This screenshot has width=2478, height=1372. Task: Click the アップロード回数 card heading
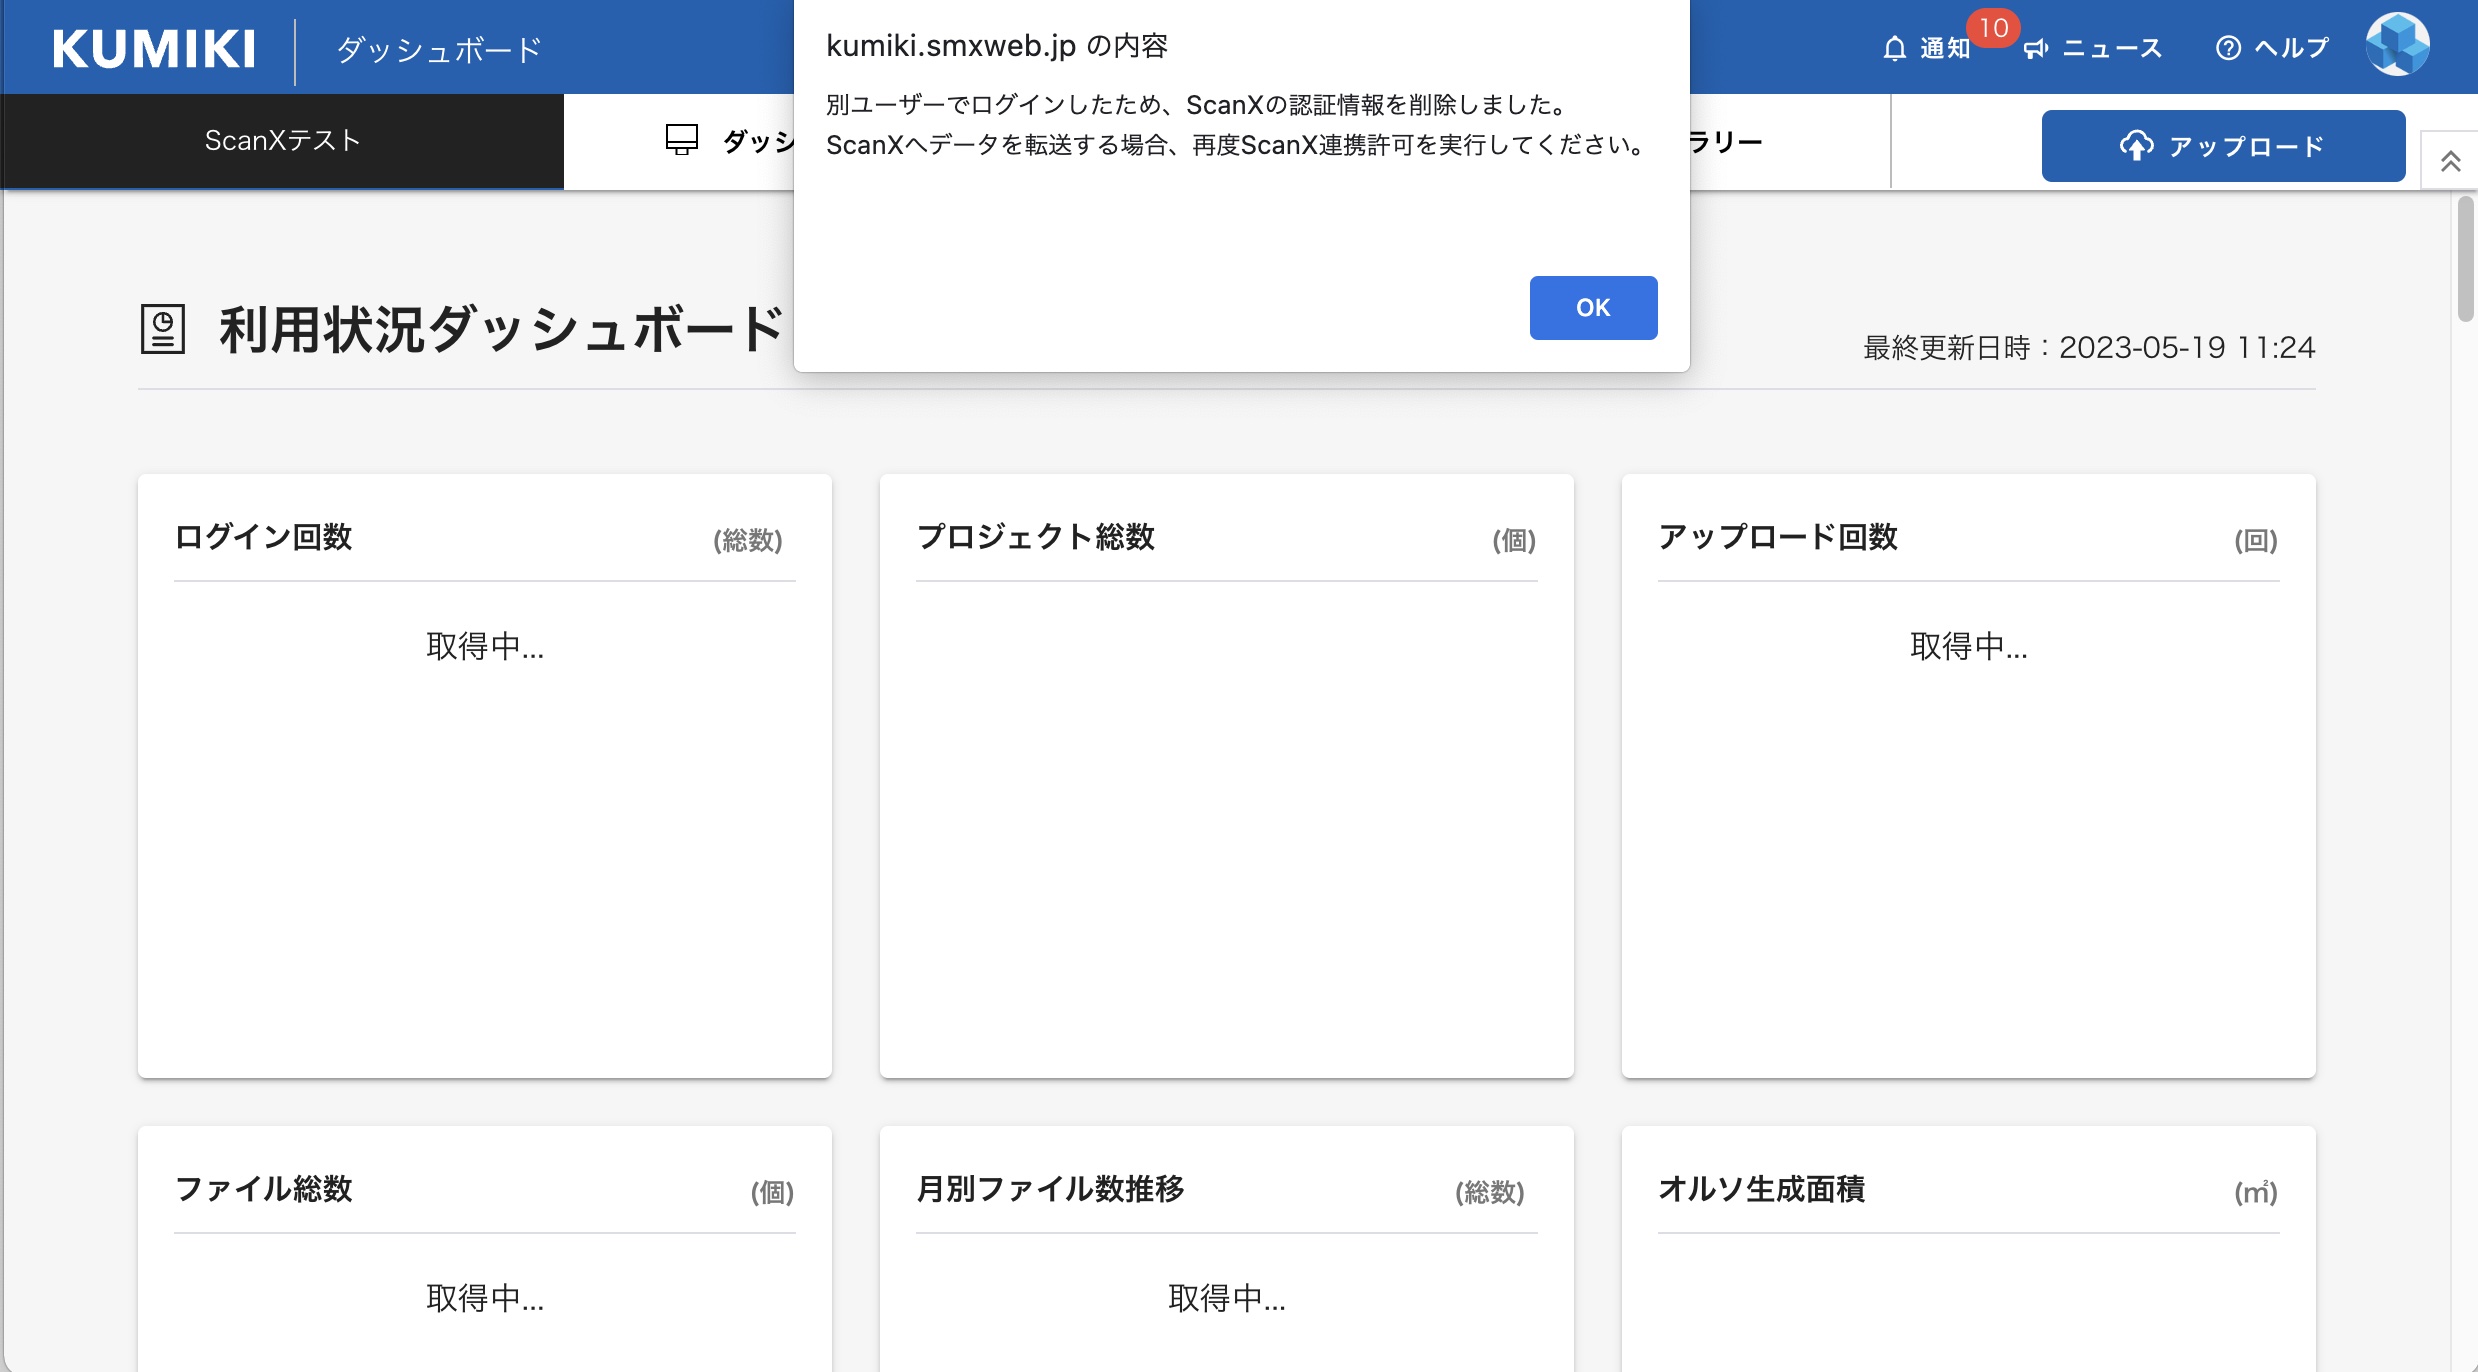[x=1777, y=537]
